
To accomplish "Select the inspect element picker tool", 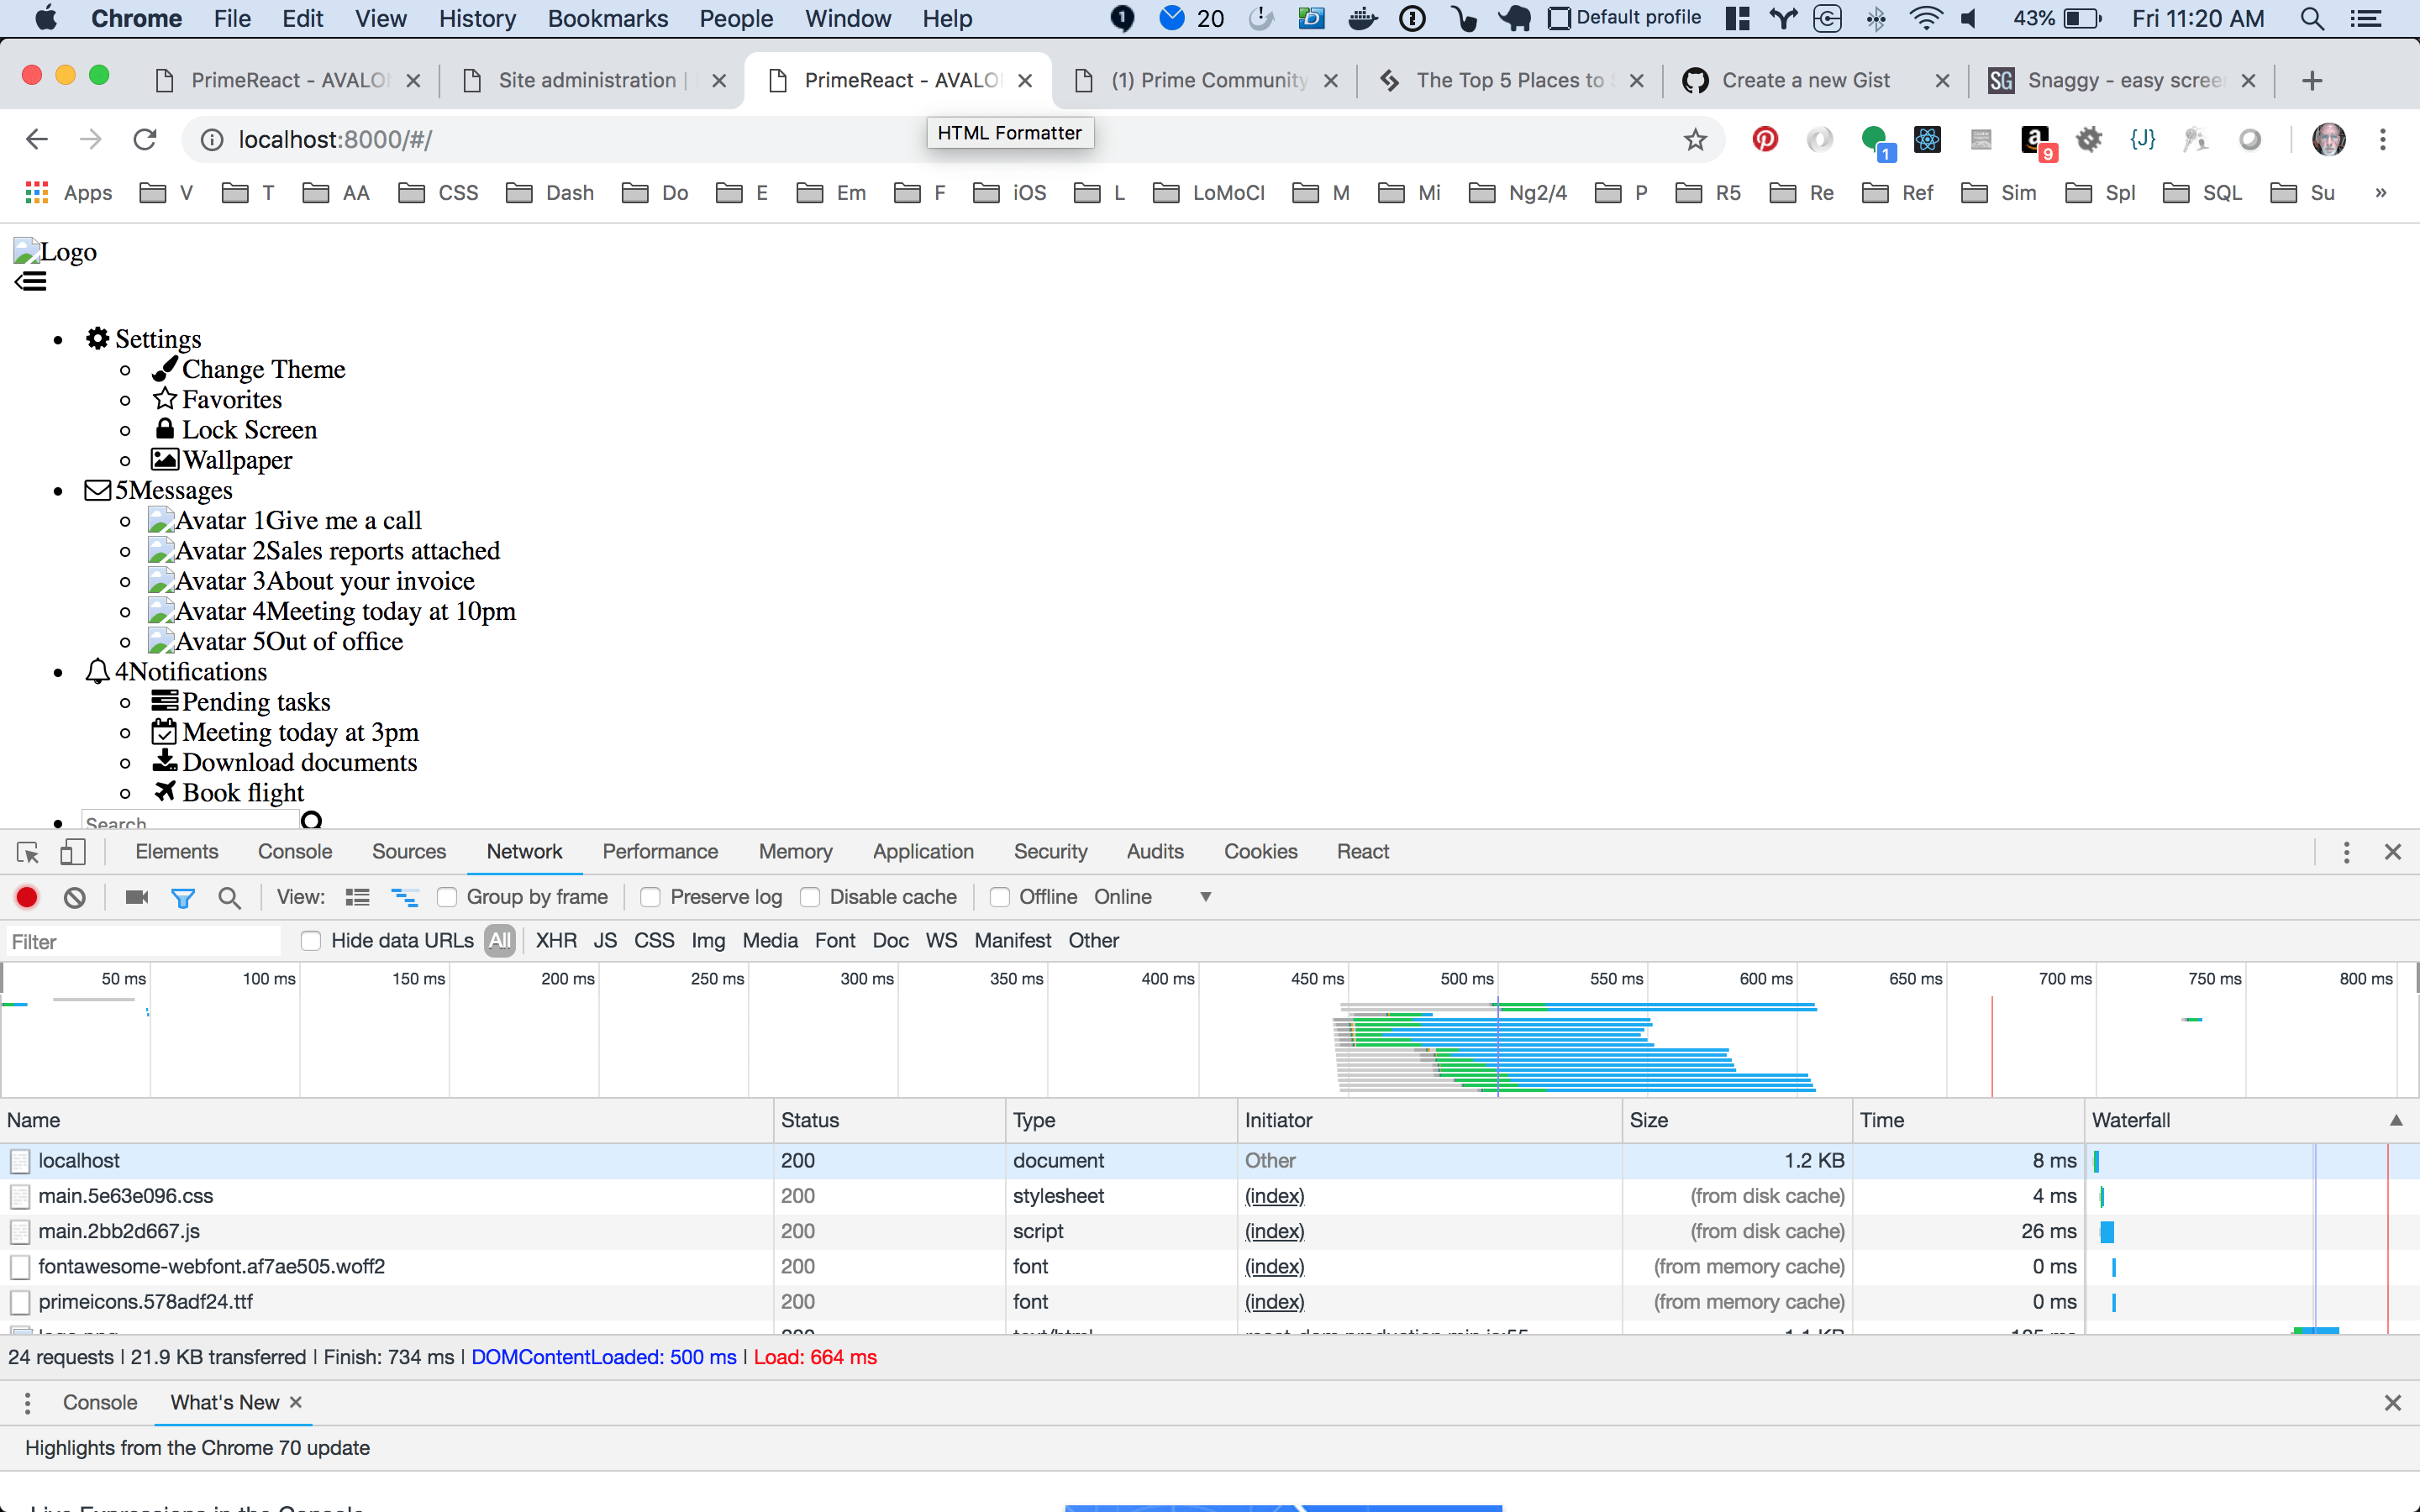I will [27, 852].
